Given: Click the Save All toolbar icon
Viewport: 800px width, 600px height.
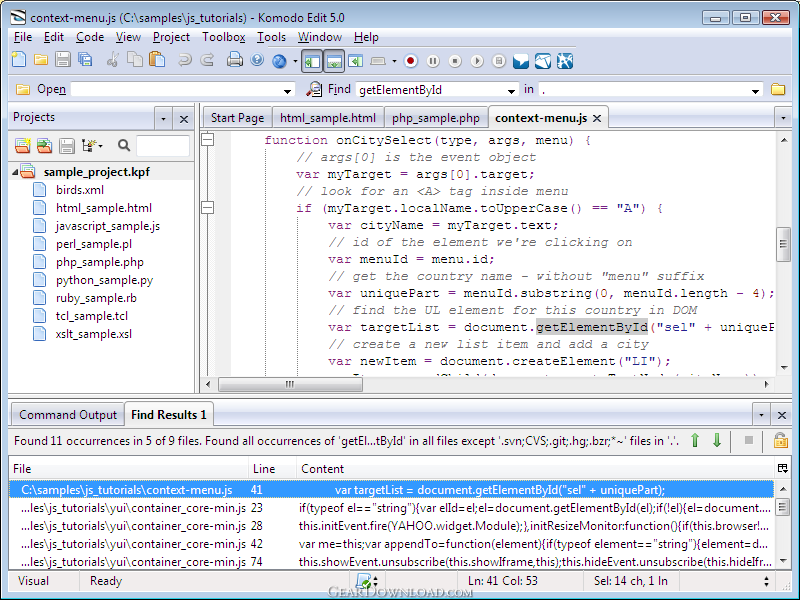Looking at the screenshot, I should [x=85, y=60].
